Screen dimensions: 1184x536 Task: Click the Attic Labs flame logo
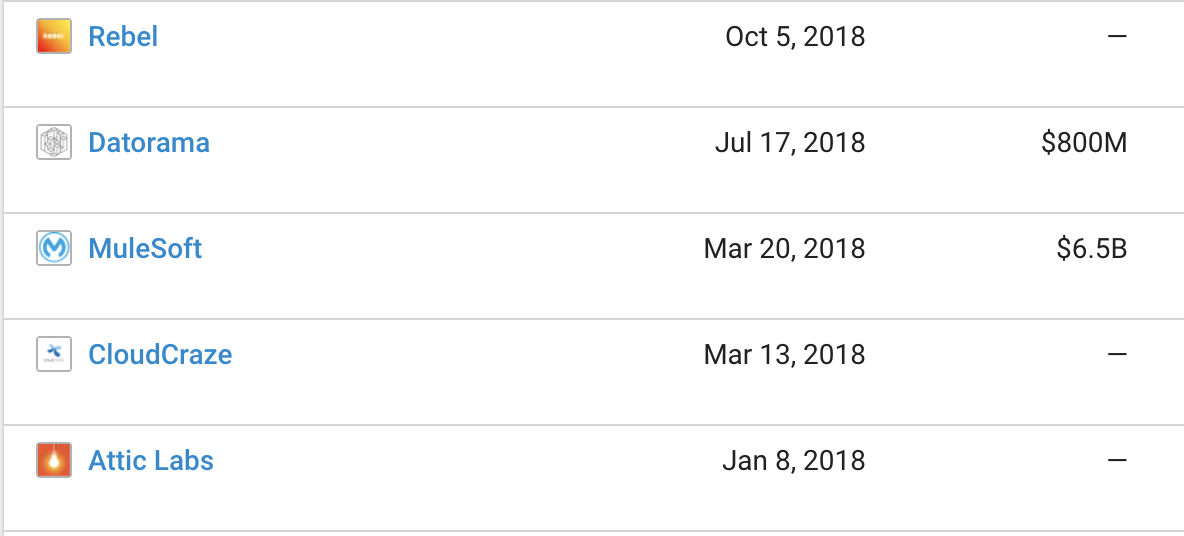(x=54, y=460)
